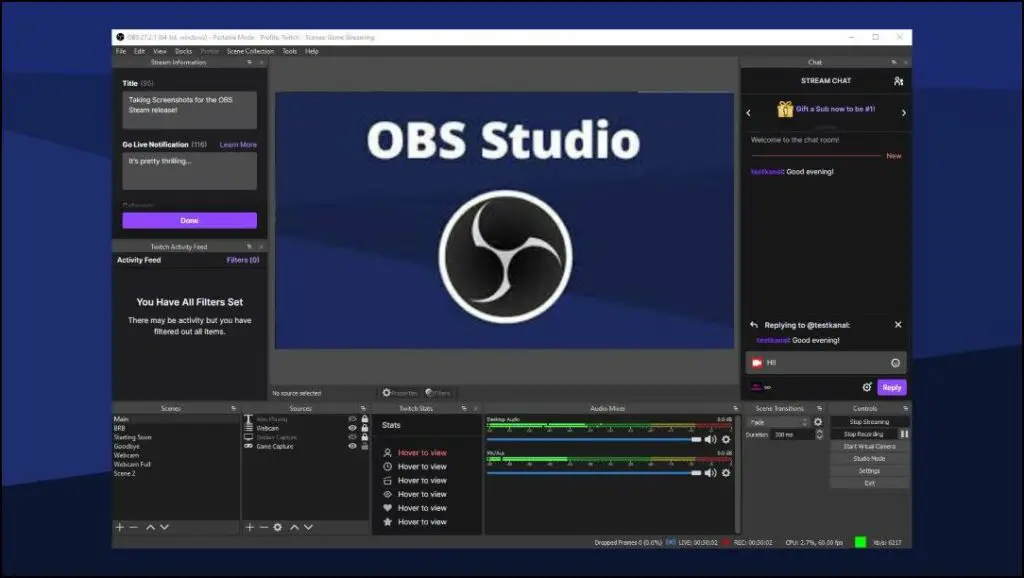The image size is (1024, 578).
Task: Open the Docks menu
Action: pyautogui.click(x=184, y=51)
